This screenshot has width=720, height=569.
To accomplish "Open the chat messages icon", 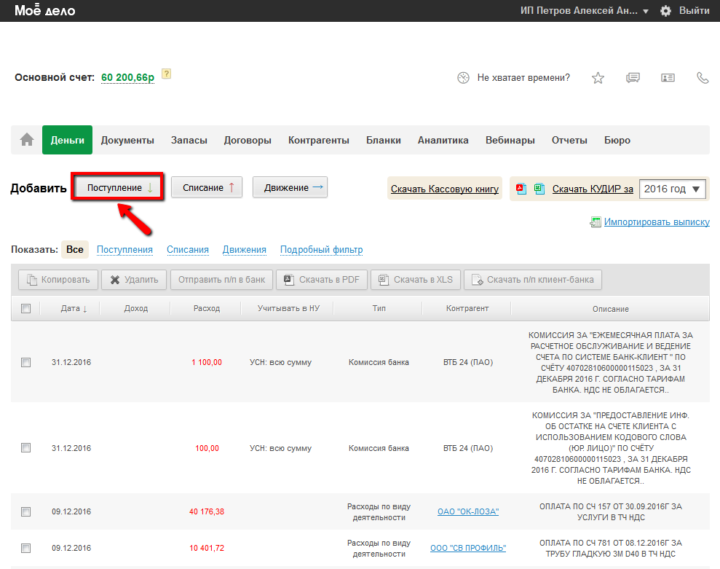I will click(x=632, y=78).
